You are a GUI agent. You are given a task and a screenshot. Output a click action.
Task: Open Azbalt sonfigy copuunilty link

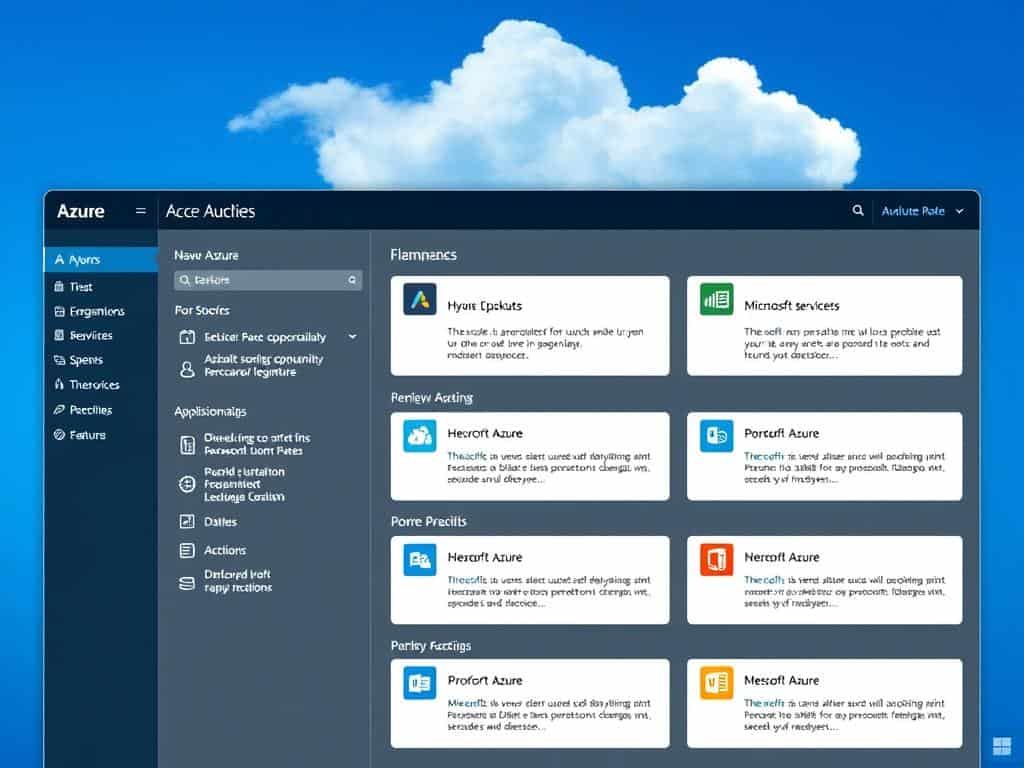(263, 366)
